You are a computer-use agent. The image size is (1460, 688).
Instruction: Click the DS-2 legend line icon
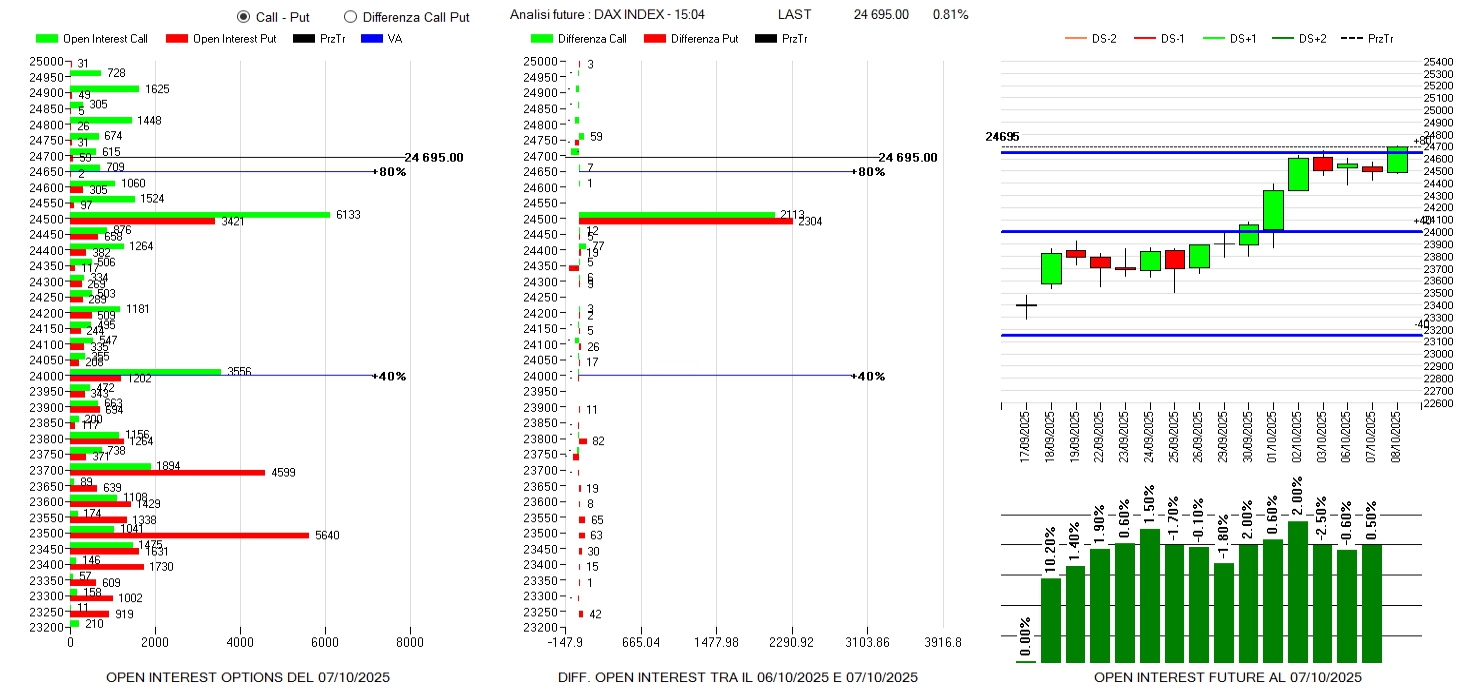(x=1076, y=39)
